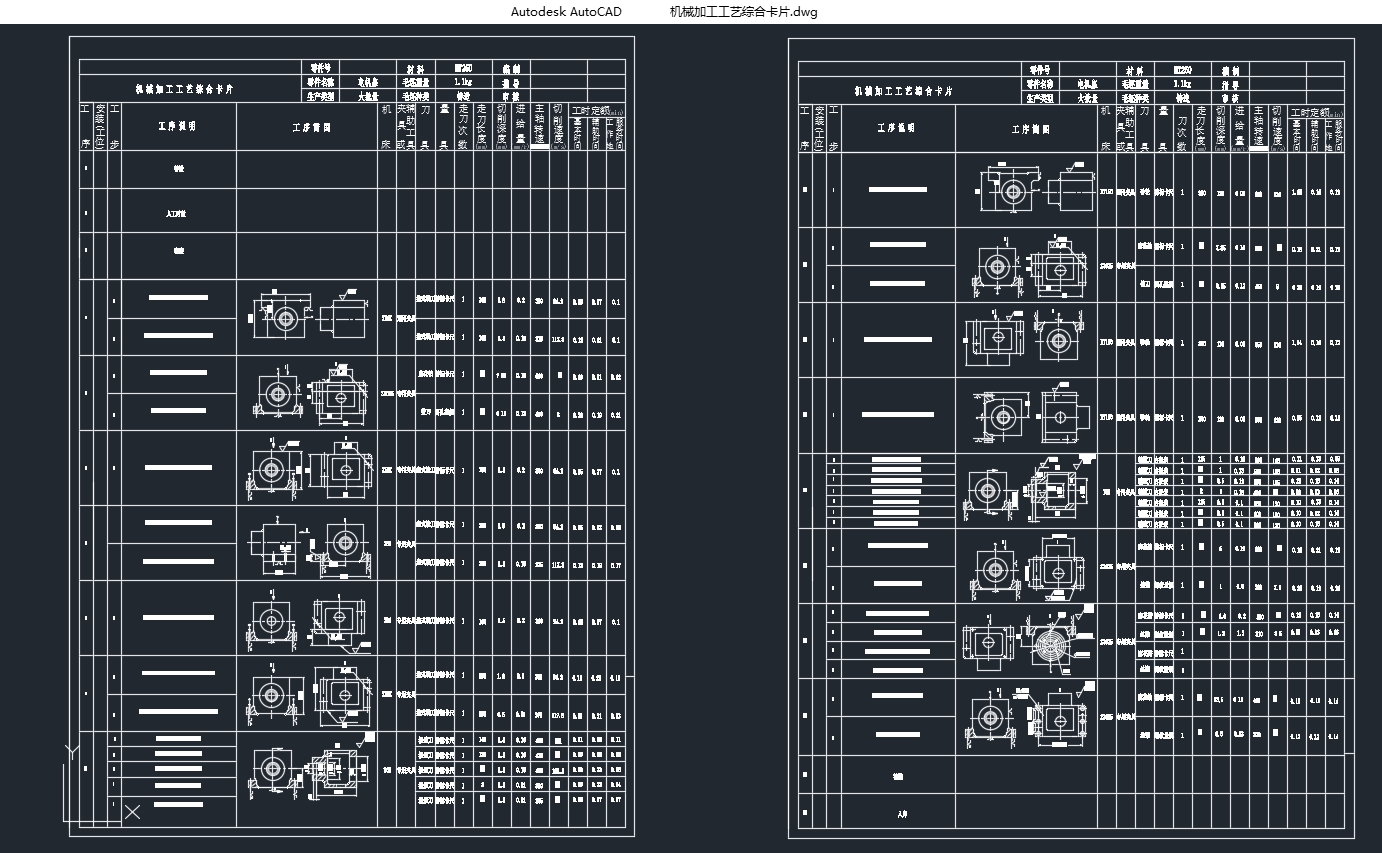Click the 切削深度 column header on right sheet

coord(1219,127)
